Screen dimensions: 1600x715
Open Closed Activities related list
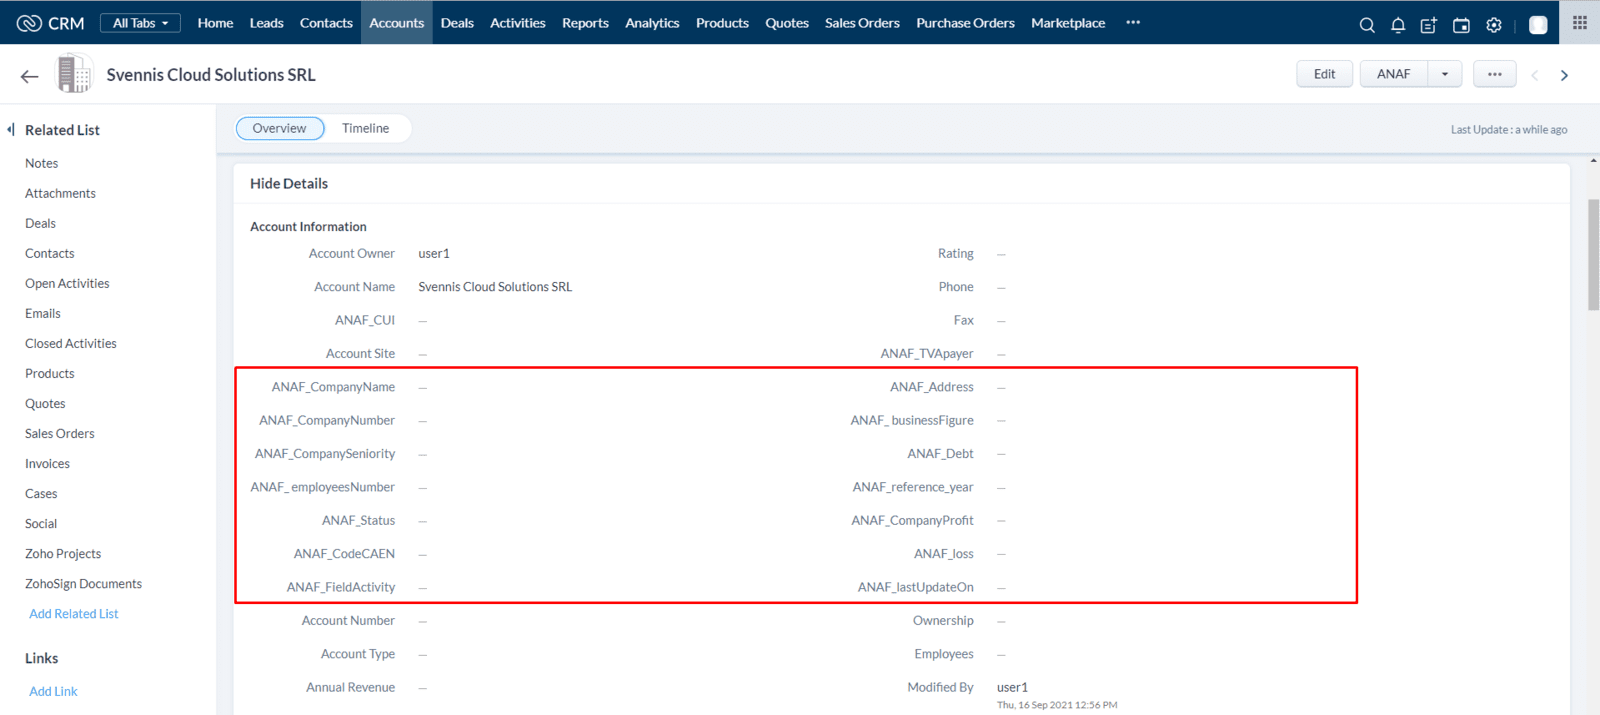(x=71, y=343)
